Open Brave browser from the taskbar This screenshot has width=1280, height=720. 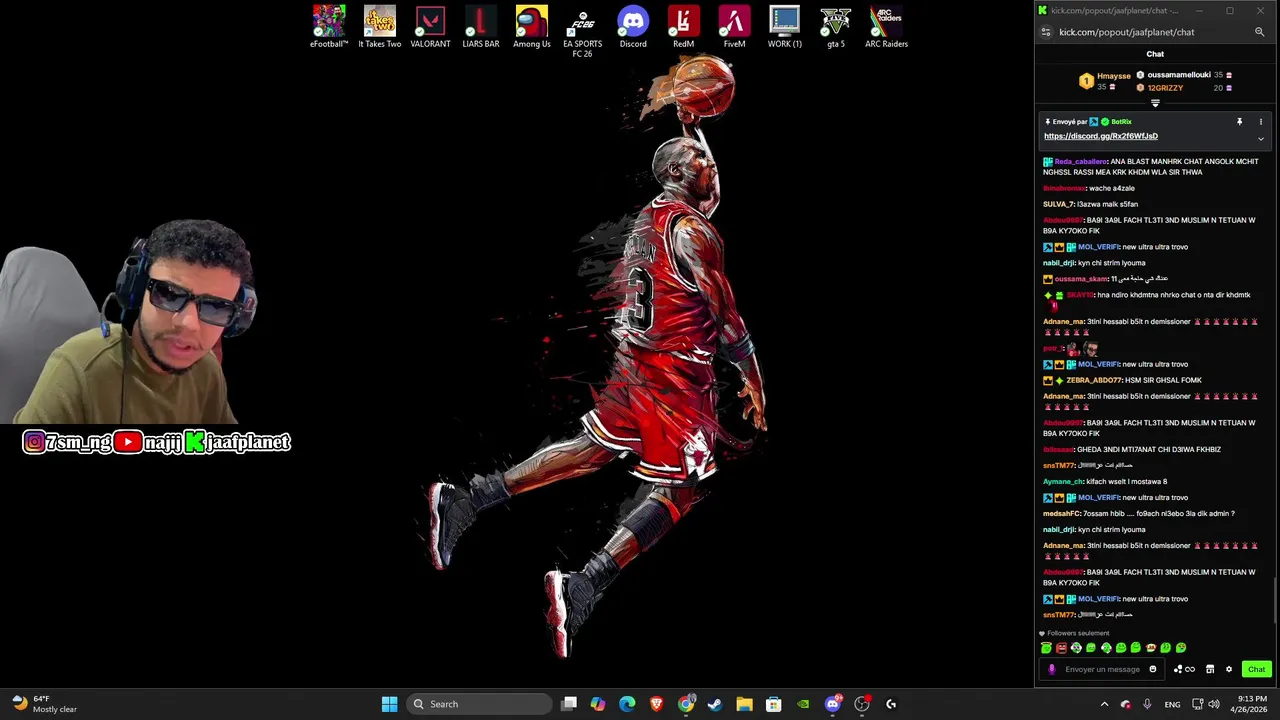(657, 704)
